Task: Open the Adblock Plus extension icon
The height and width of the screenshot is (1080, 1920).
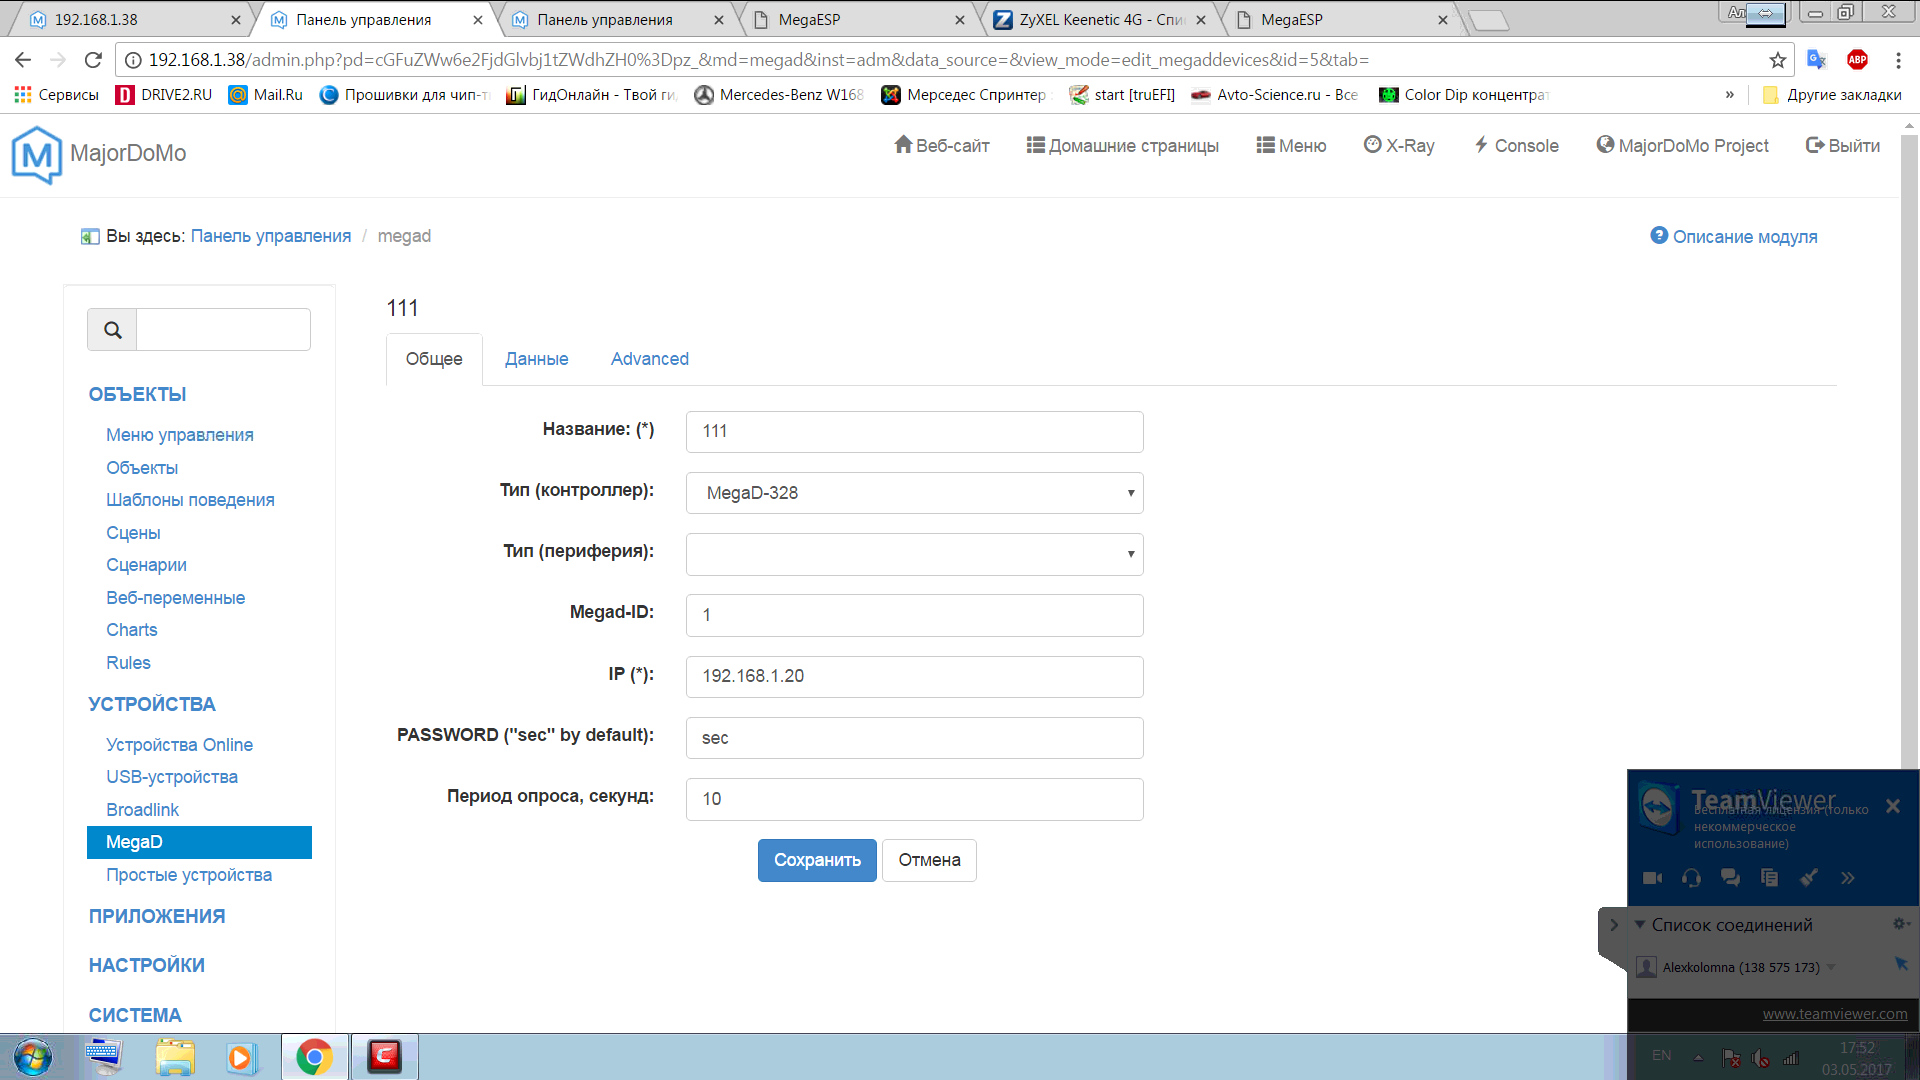Action: tap(1858, 59)
